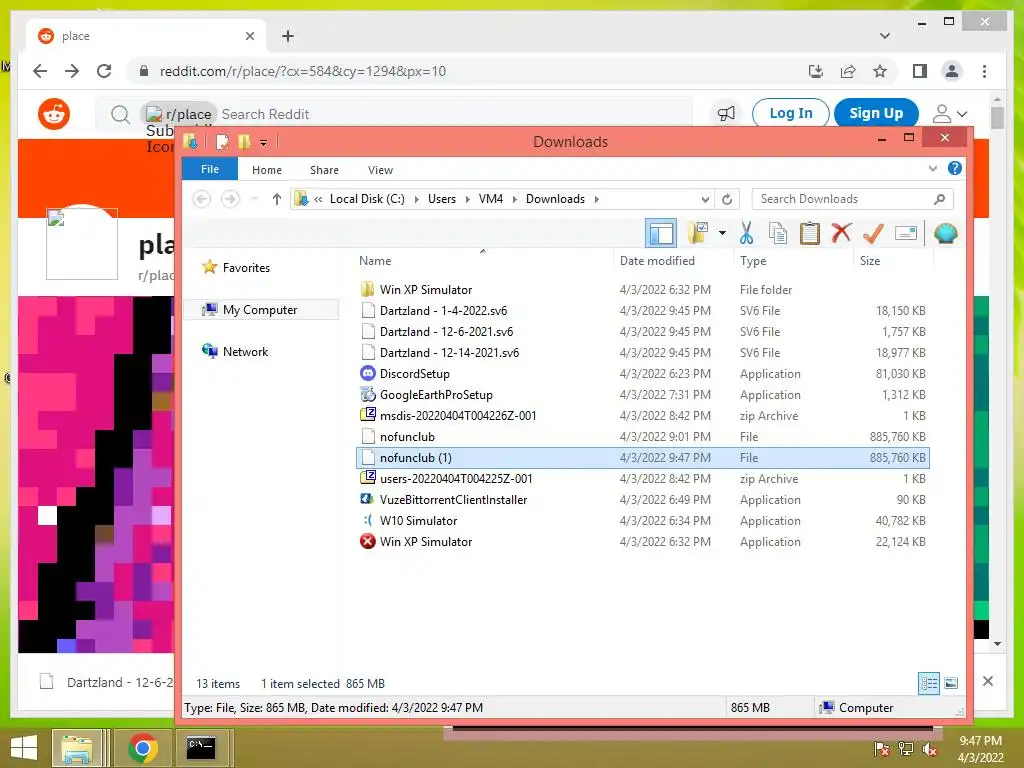Click the orange checkmark Properties icon

pyautogui.click(x=873, y=232)
